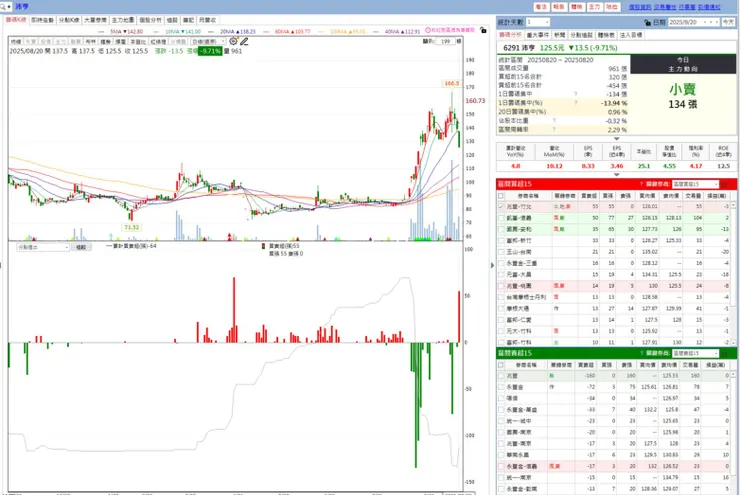The height and width of the screenshot is (495, 740).
Task: Expand arrow below the EPS fundamentals row
Action: (x=616, y=175)
